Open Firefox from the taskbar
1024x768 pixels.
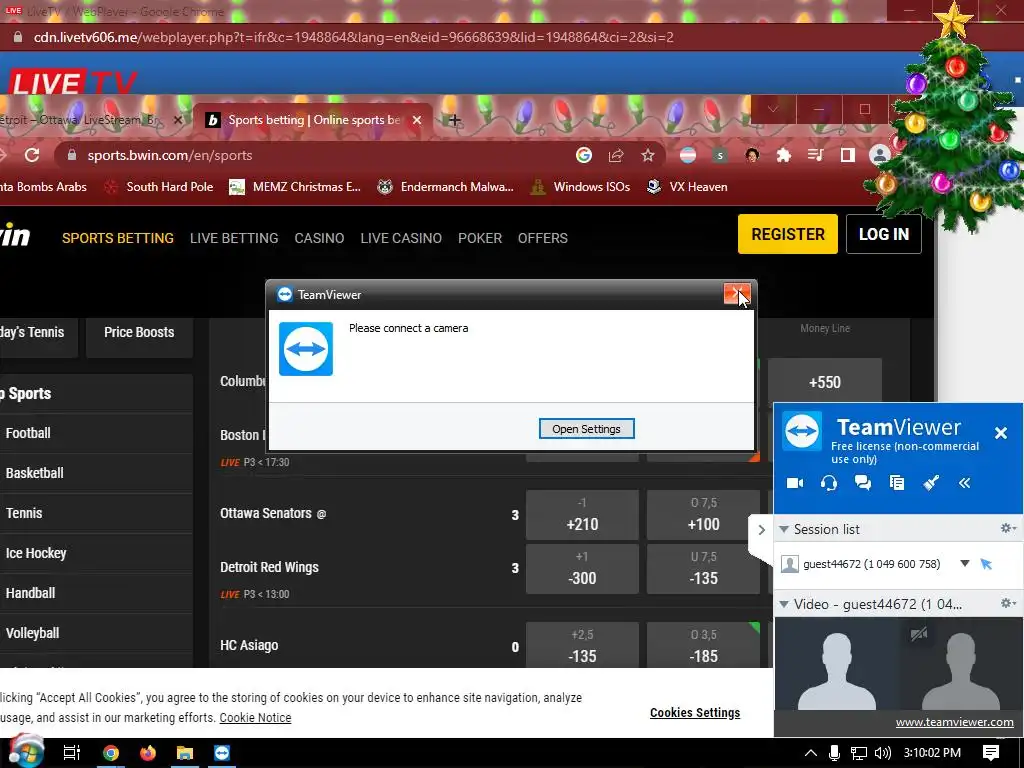[x=148, y=753]
